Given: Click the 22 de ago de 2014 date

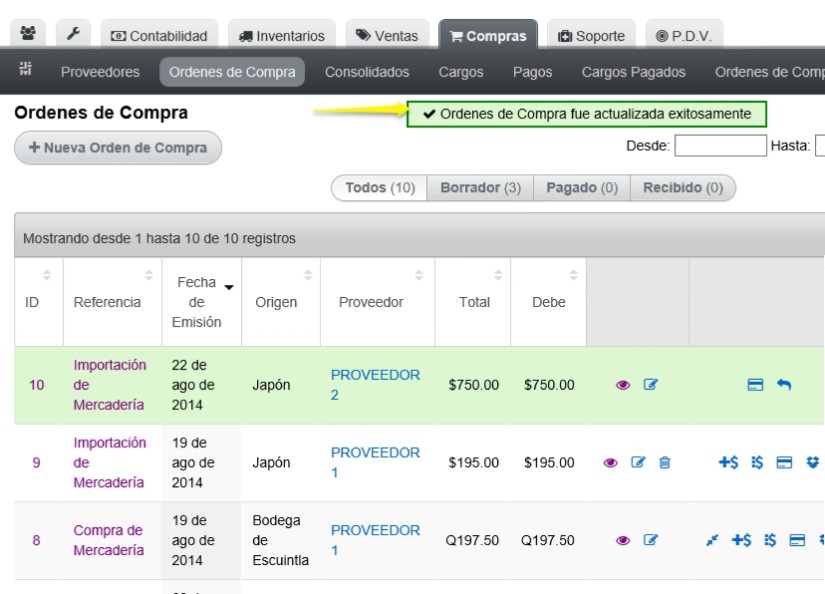Looking at the screenshot, I should point(193,385).
